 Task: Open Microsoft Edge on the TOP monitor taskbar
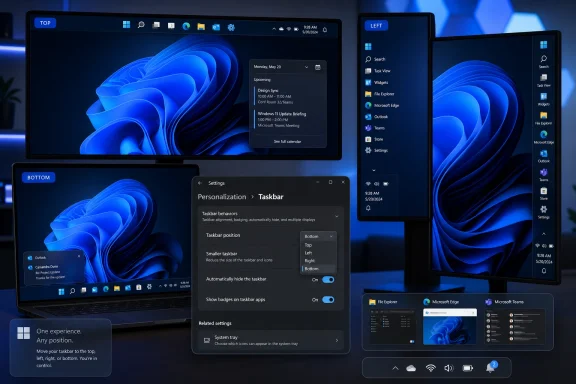click(x=186, y=26)
